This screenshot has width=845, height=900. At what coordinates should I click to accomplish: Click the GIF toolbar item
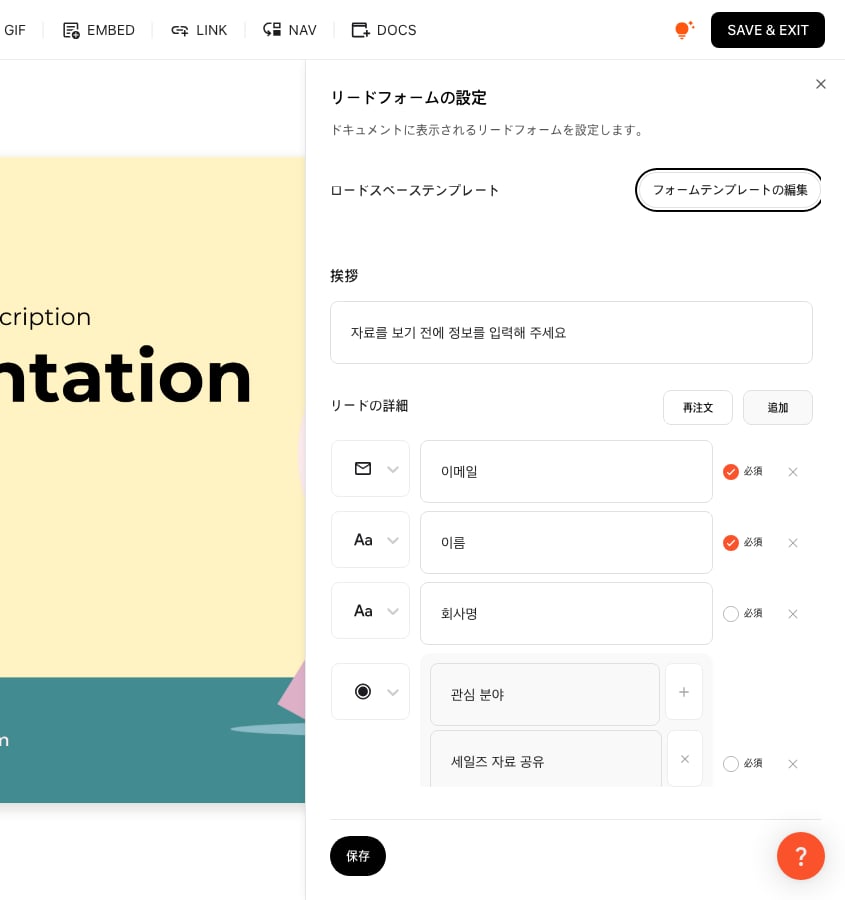(x=15, y=30)
